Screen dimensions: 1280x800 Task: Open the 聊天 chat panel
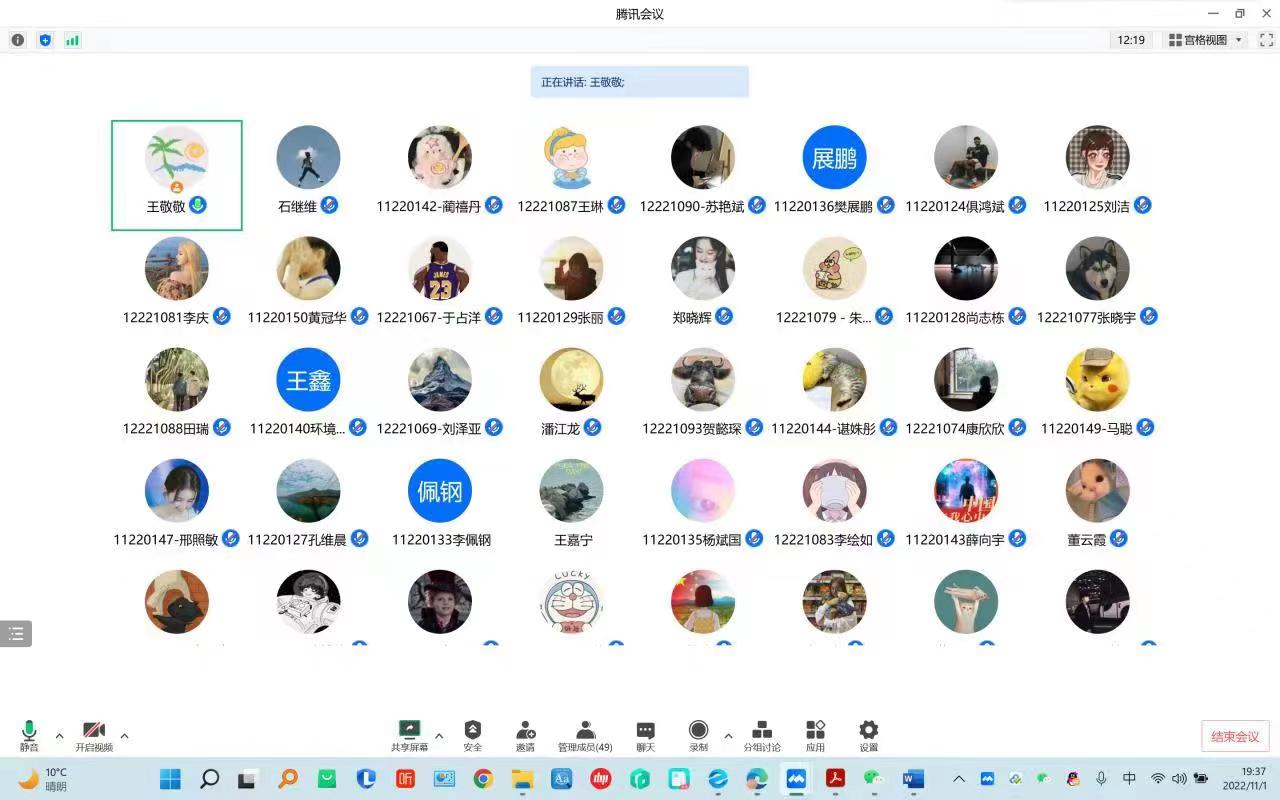coord(646,735)
